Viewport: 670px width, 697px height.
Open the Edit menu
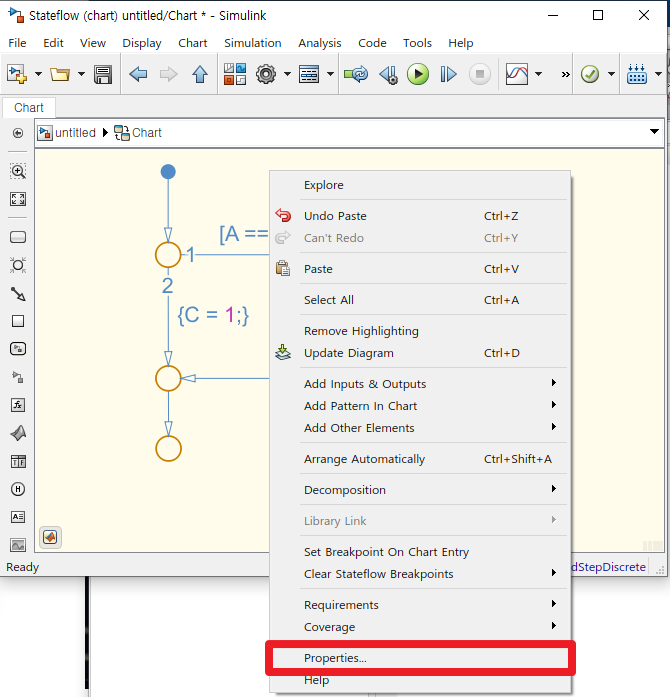[x=53, y=43]
